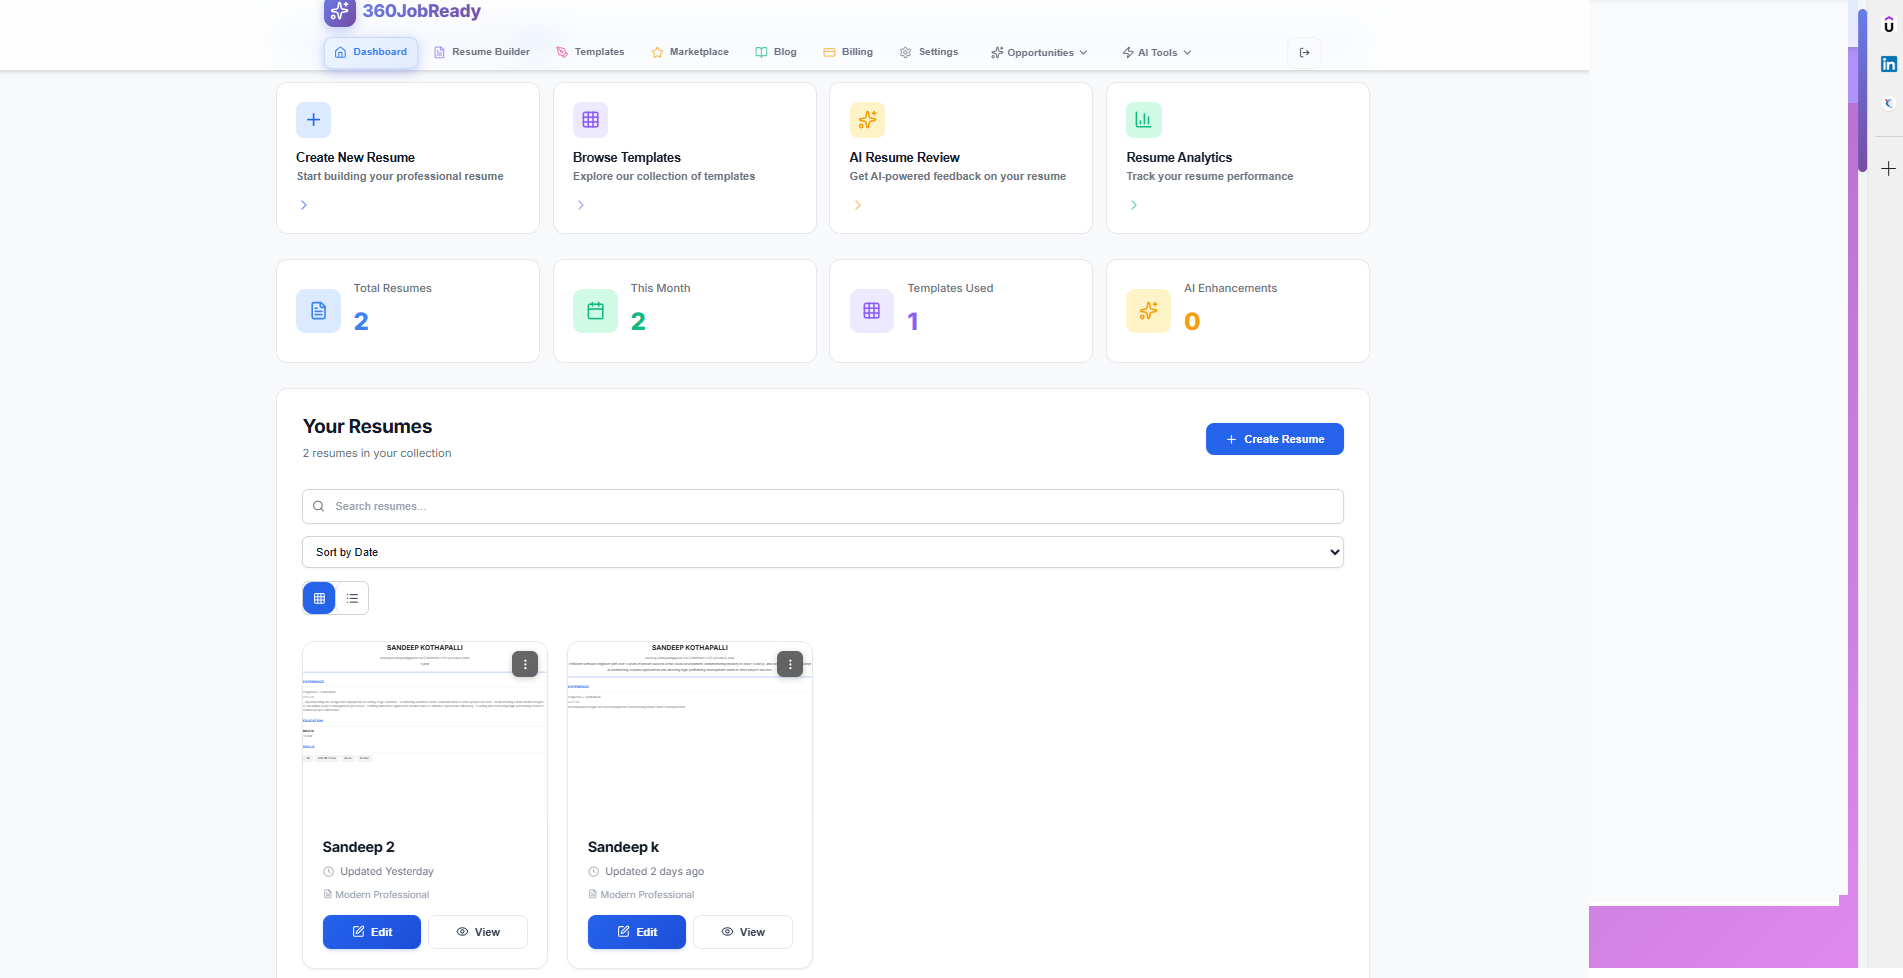Open the Sort by Date dropdown
This screenshot has height=978, width=1903.
coord(823,552)
